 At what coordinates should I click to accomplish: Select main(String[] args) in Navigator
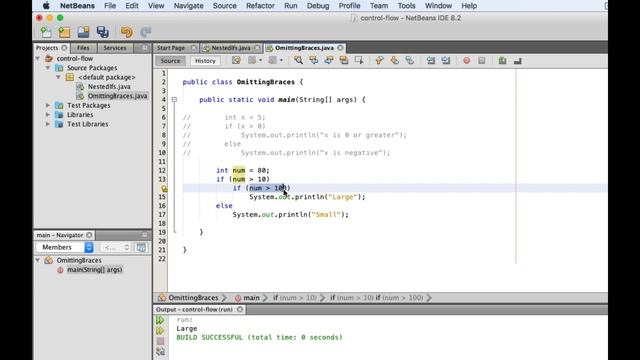(94, 269)
